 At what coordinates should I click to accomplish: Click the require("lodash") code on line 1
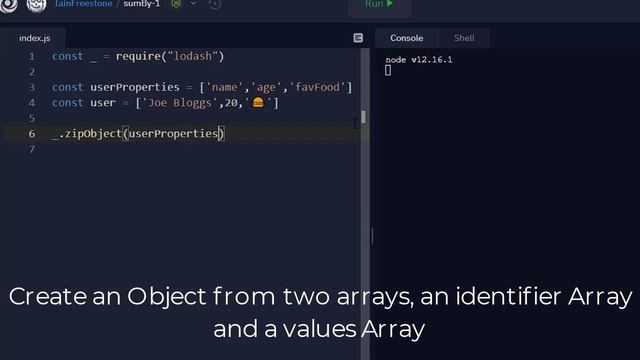tap(170, 56)
